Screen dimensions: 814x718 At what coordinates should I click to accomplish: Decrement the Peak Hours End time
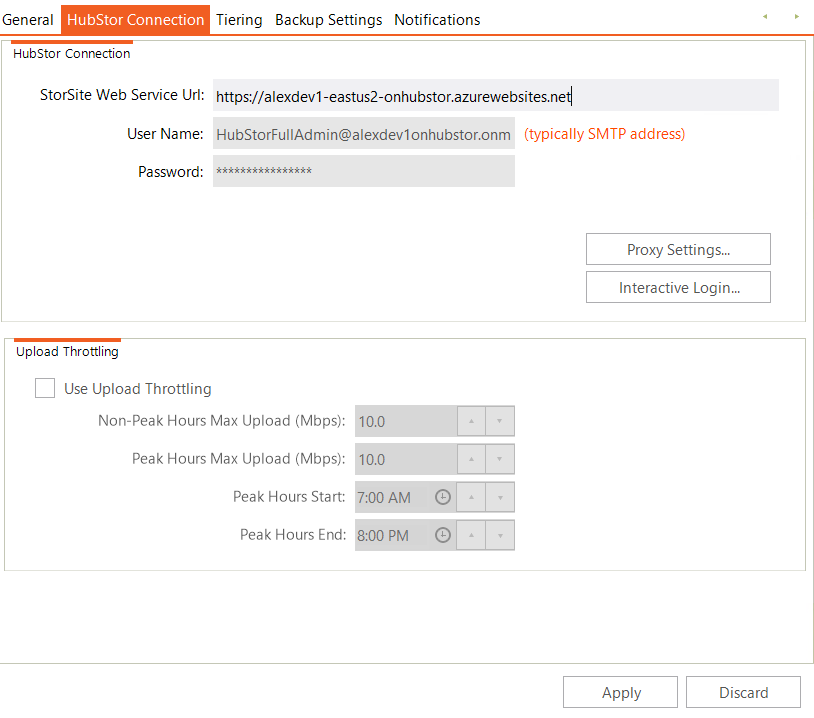500,535
